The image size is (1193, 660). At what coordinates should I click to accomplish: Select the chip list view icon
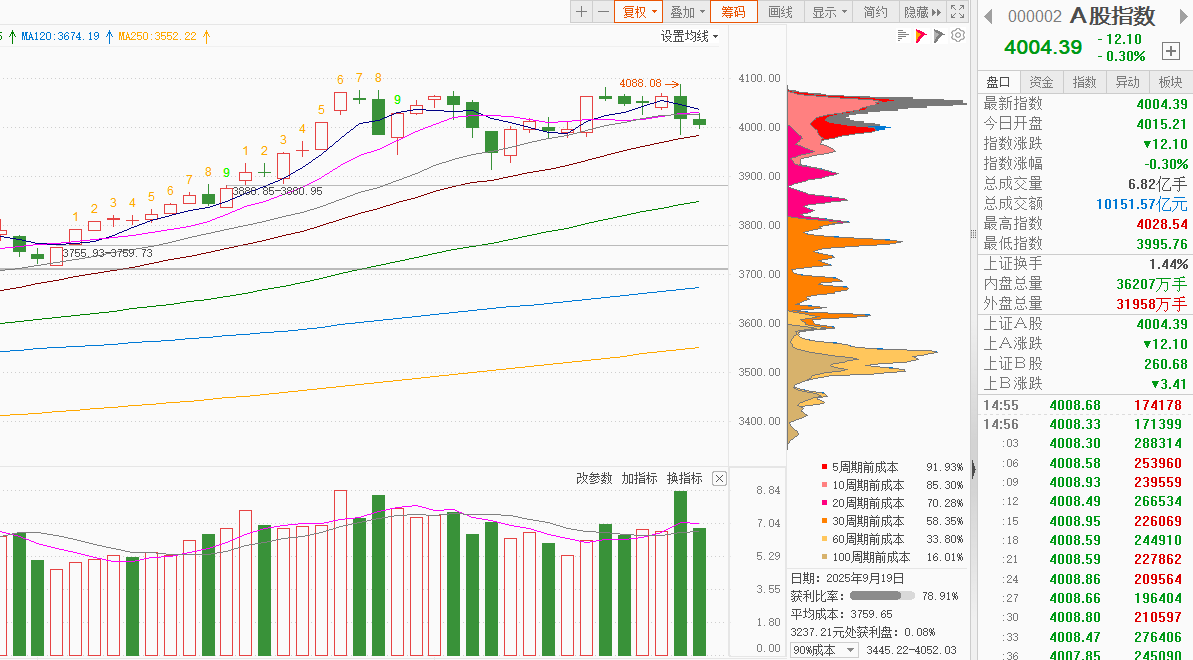coord(903,35)
